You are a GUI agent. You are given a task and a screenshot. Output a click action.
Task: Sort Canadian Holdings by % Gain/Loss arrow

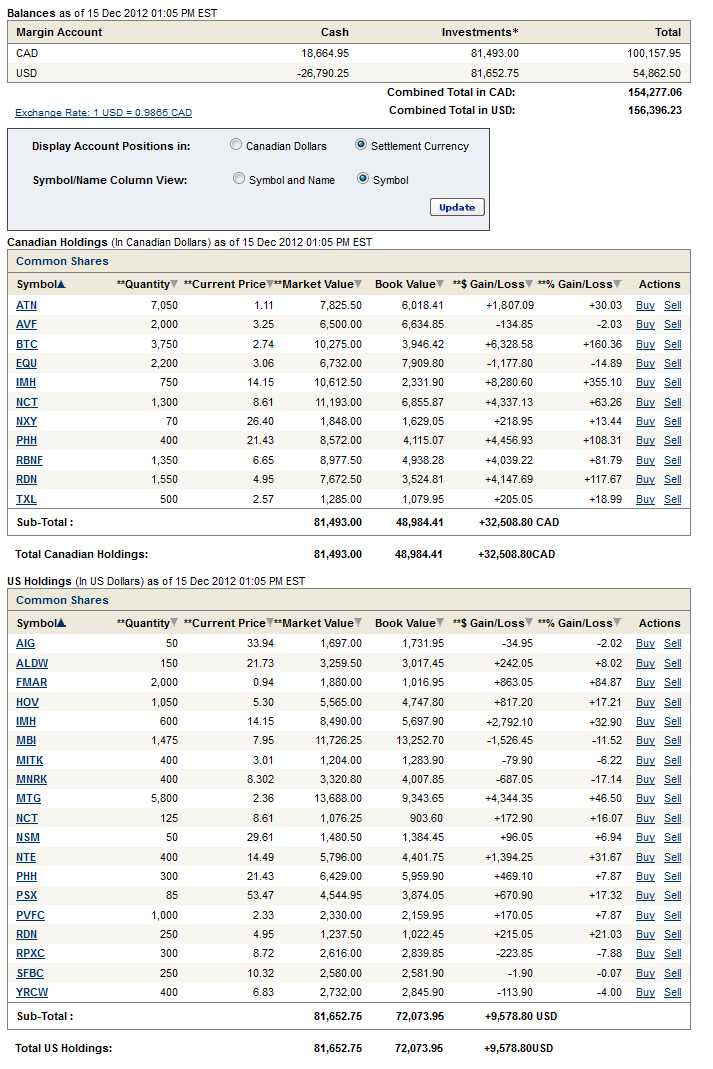(x=618, y=285)
